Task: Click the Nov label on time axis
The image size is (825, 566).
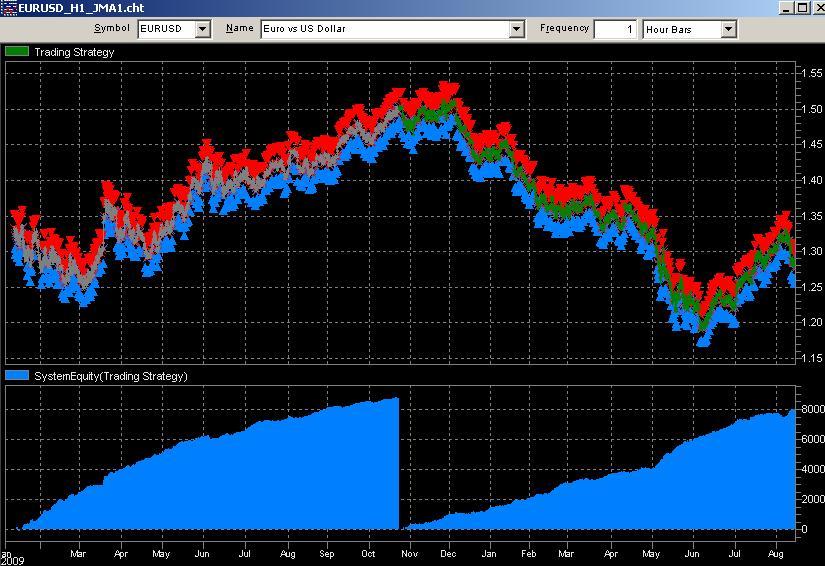Action: point(409,553)
